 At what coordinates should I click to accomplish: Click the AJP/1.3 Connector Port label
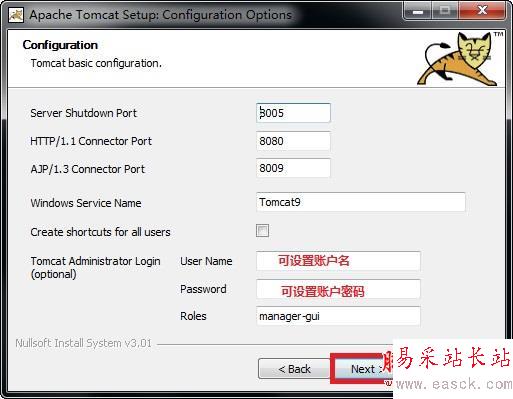pos(88,169)
